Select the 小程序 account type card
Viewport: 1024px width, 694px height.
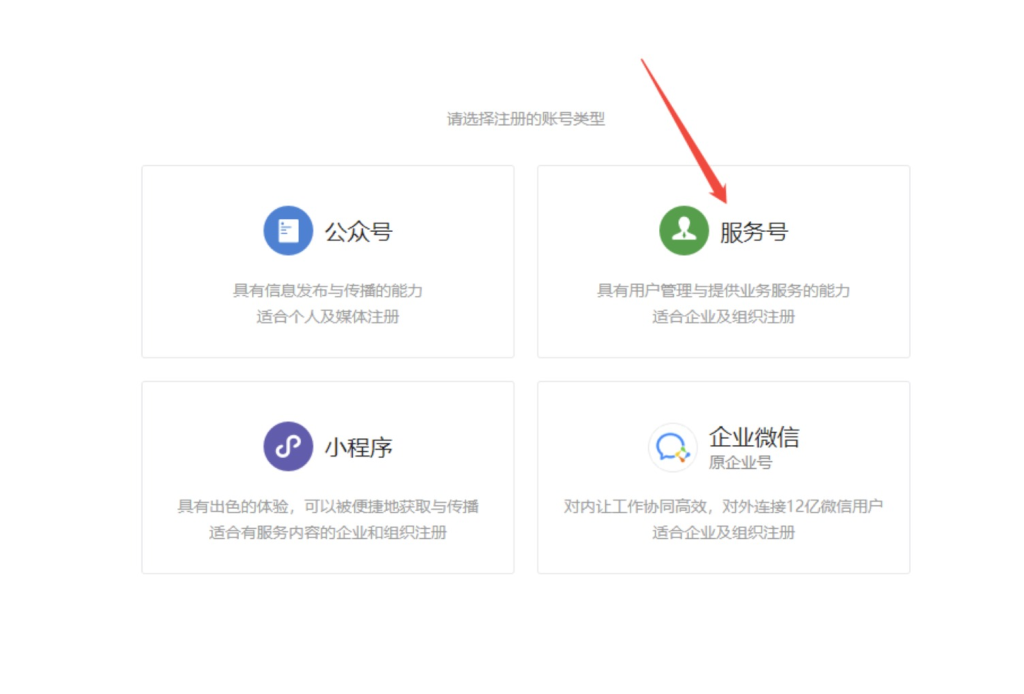327,477
